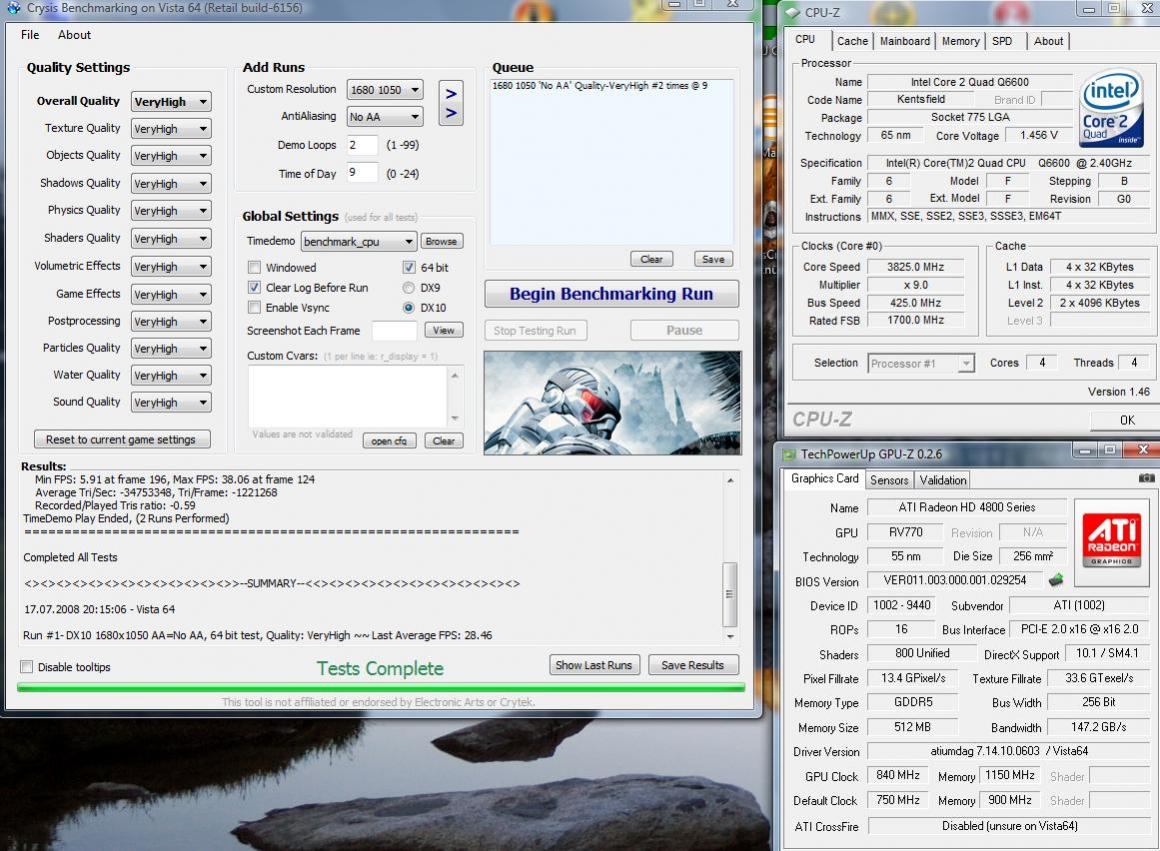
Task: Expand the Physics Quality dropdown
Action: click(x=171, y=211)
